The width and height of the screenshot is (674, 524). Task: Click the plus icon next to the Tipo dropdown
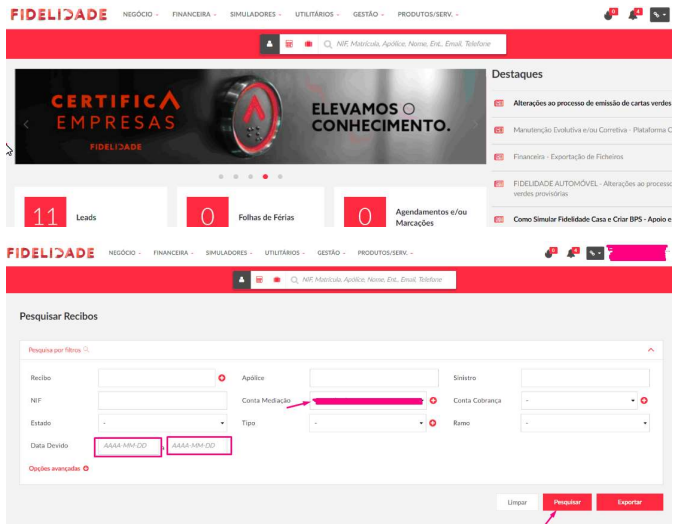[433, 423]
